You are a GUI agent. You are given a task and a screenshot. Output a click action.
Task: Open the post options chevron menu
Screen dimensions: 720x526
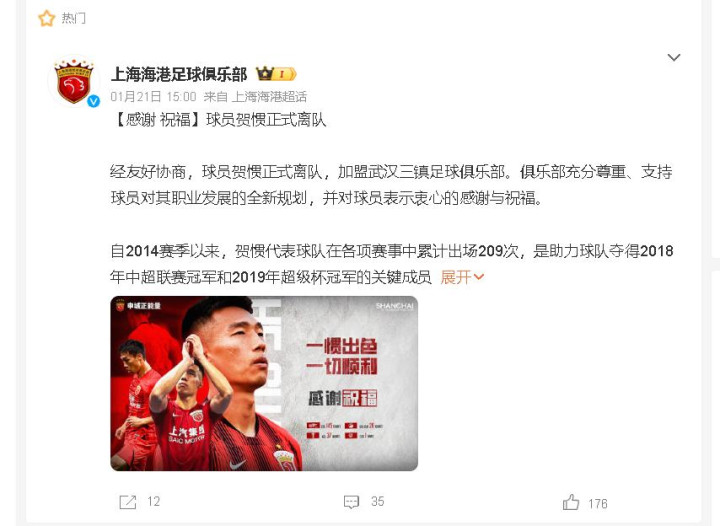674,57
